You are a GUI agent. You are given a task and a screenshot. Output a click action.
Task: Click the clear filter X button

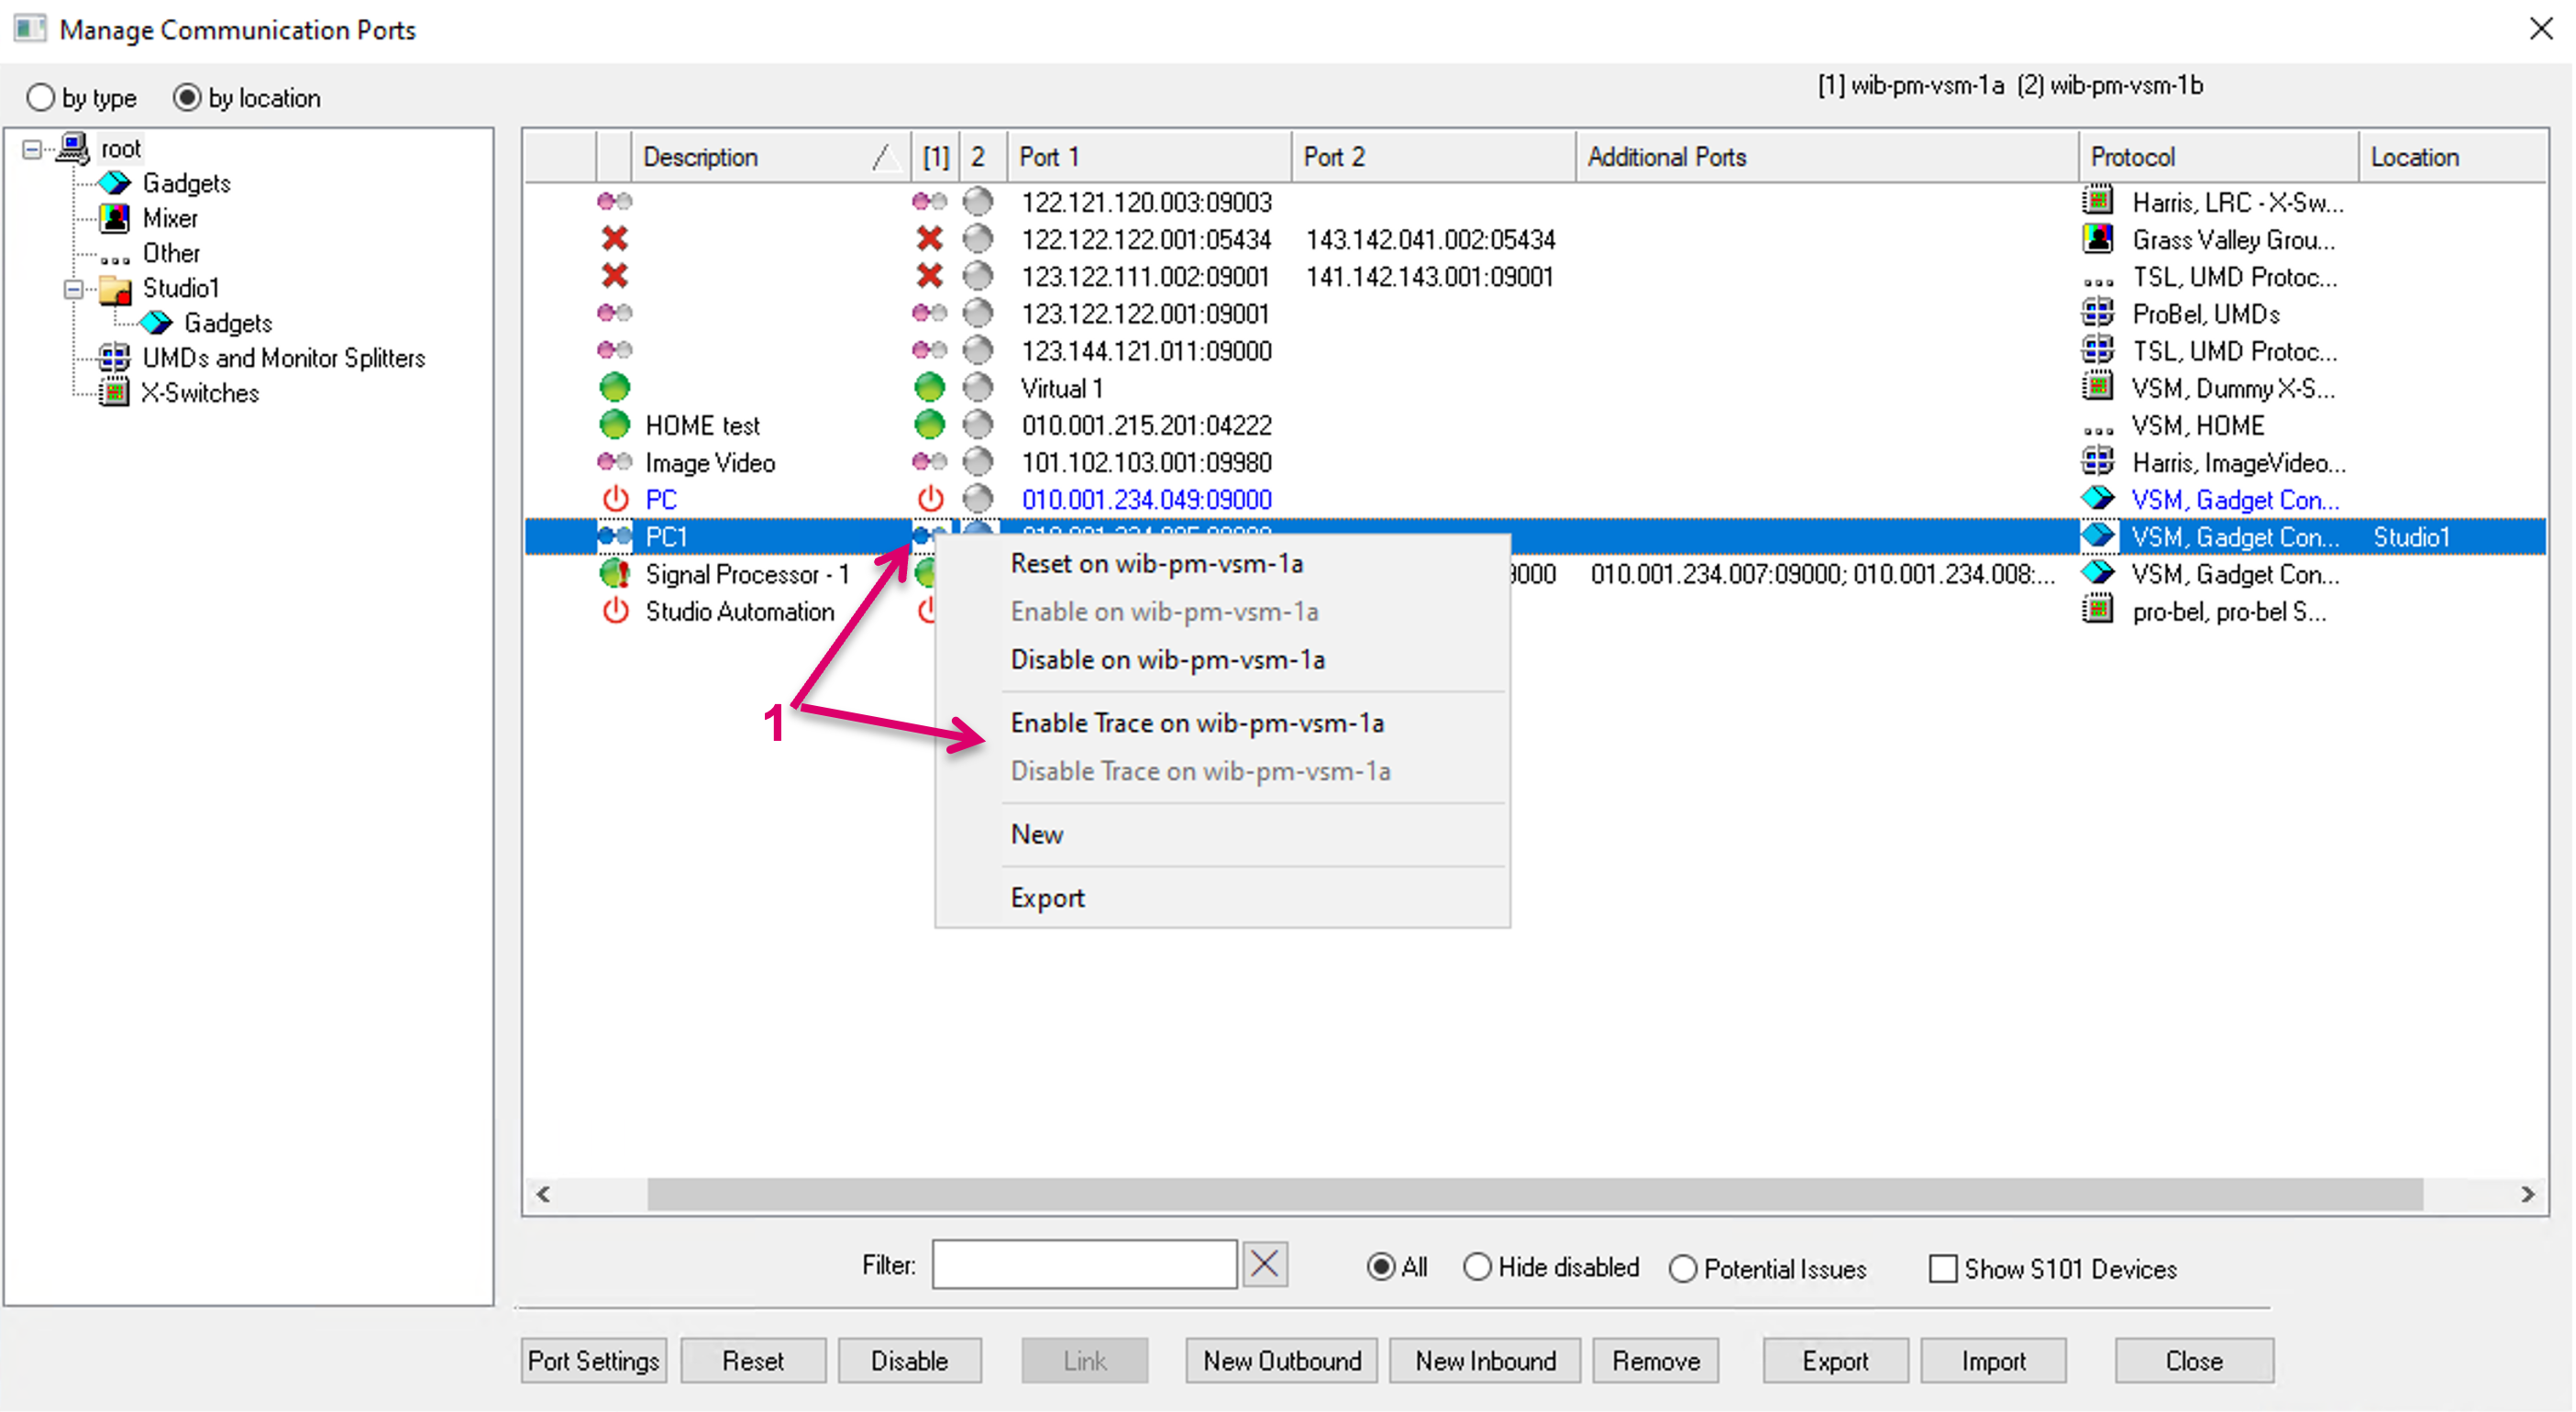(1264, 1265)
